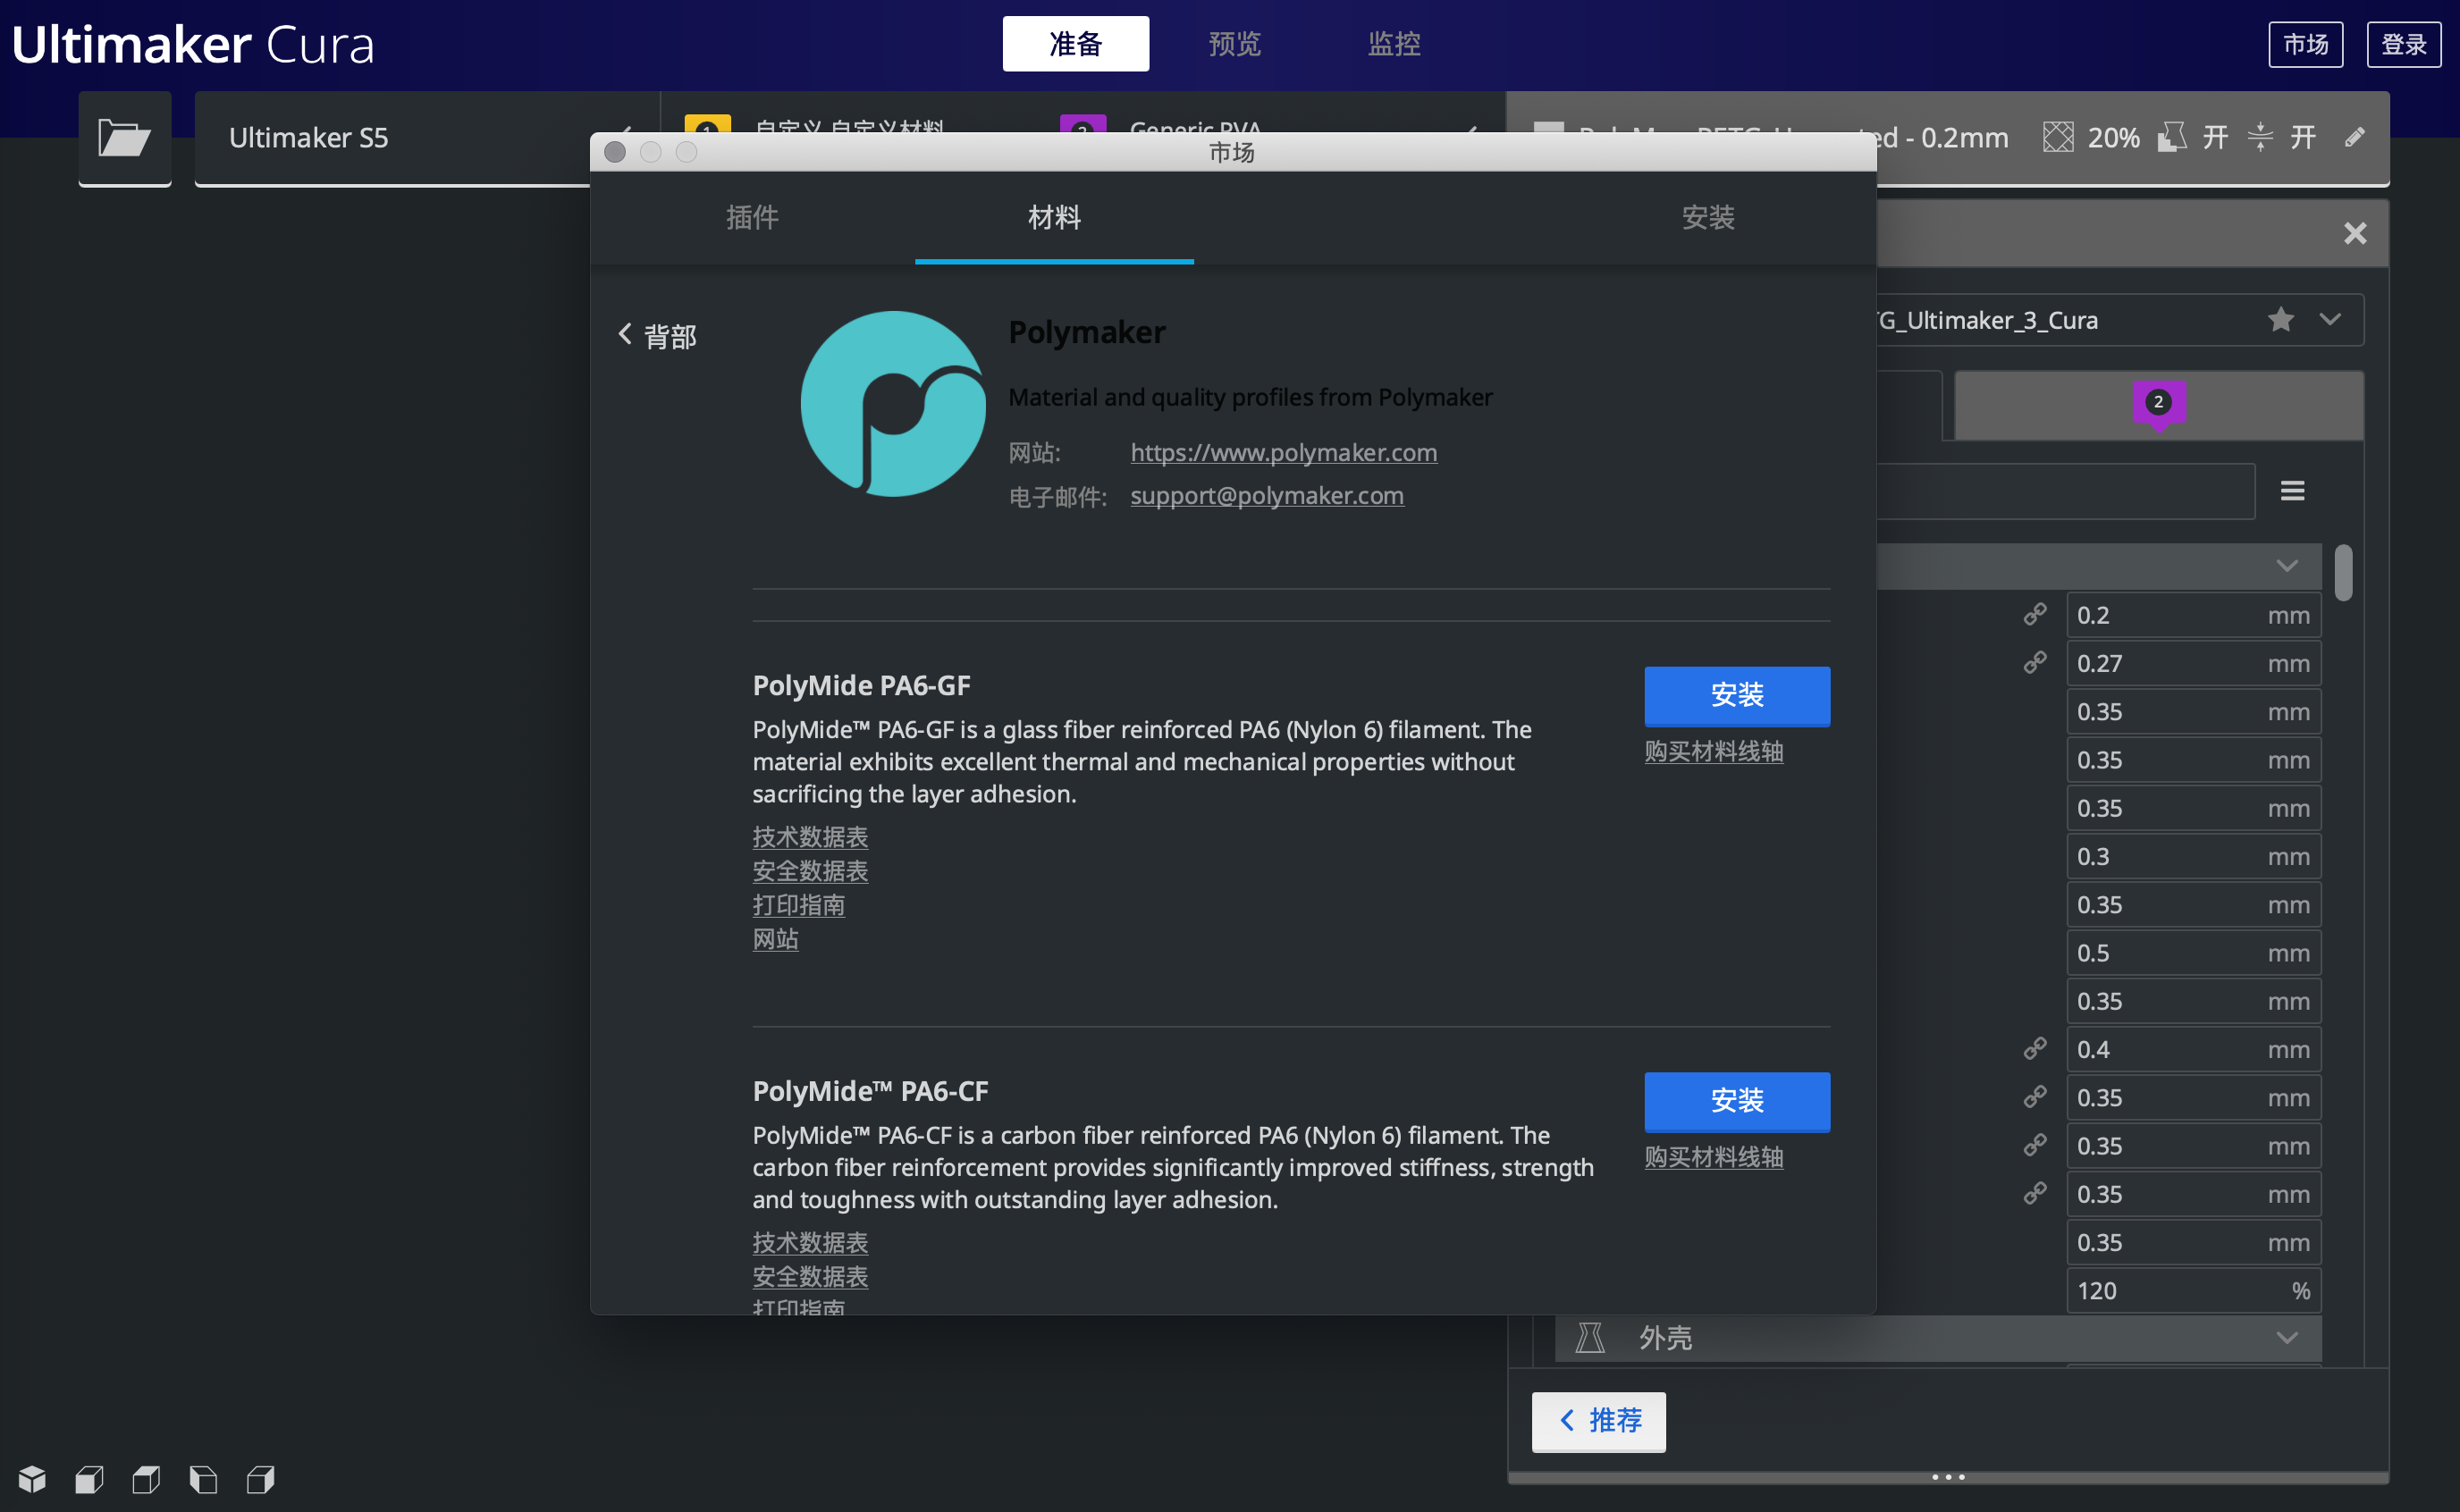
Task: Open PA6-GF 网站 website link
Action: (x=775, y=938)
